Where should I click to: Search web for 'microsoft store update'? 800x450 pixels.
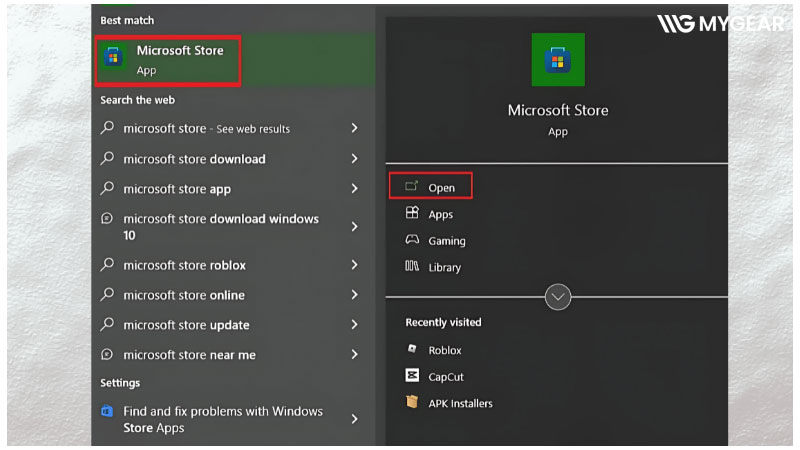click(231, 324)
